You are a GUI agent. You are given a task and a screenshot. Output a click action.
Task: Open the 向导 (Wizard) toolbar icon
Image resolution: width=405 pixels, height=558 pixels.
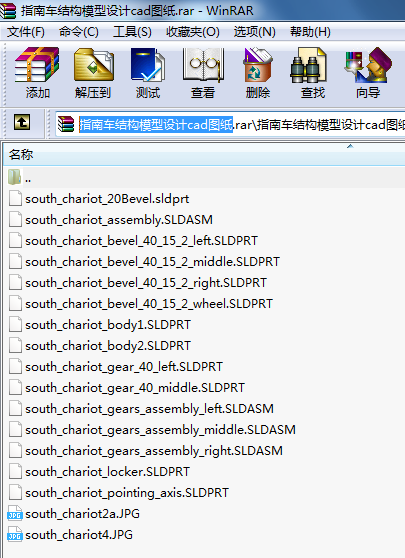368,65
